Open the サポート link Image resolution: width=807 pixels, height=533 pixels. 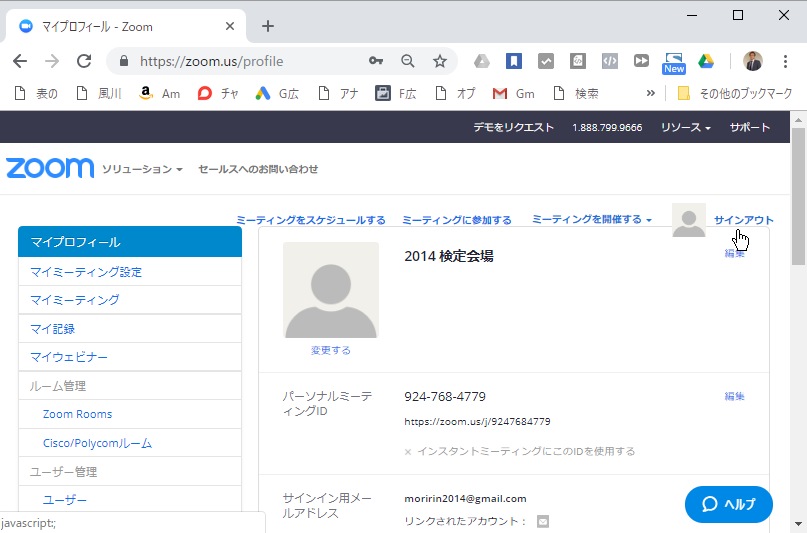coord(749,127)
